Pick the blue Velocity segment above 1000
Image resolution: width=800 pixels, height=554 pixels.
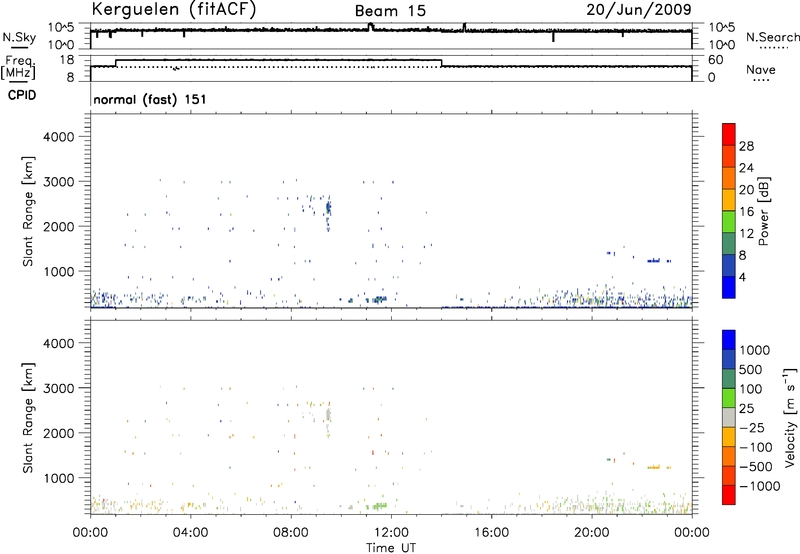(729, 340)
